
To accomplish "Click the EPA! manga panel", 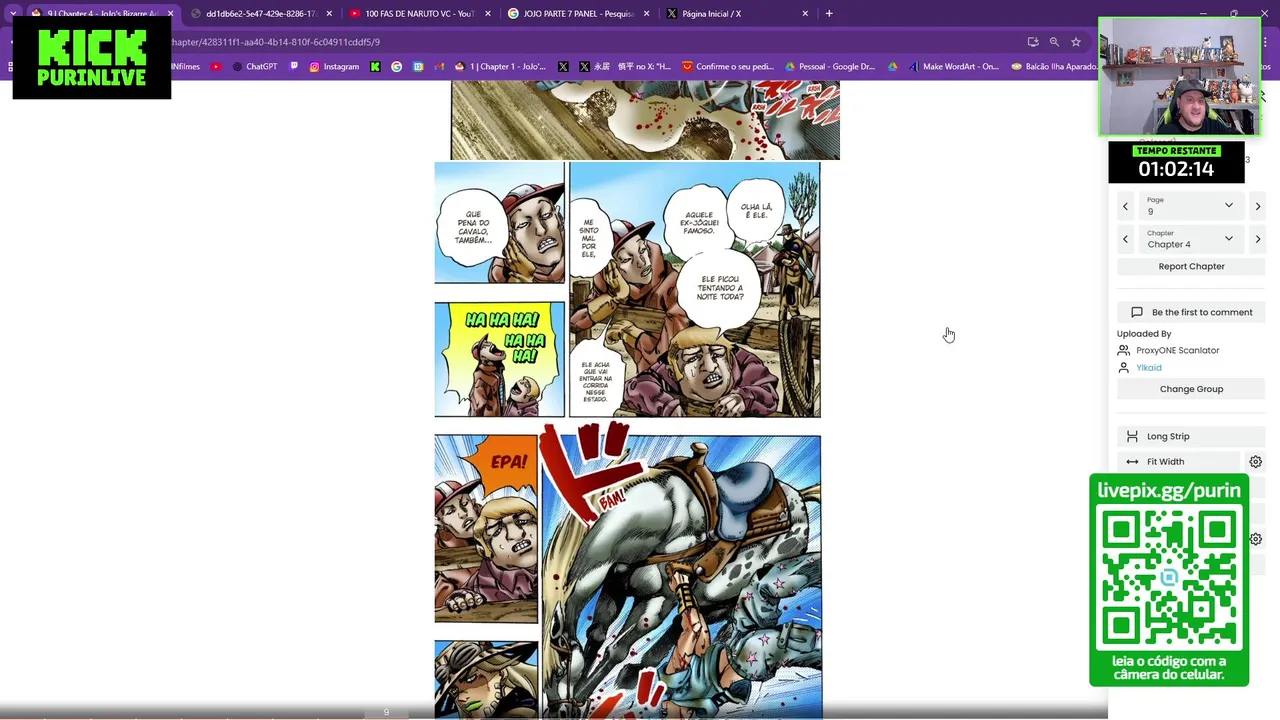I will (x=486, y=529).
